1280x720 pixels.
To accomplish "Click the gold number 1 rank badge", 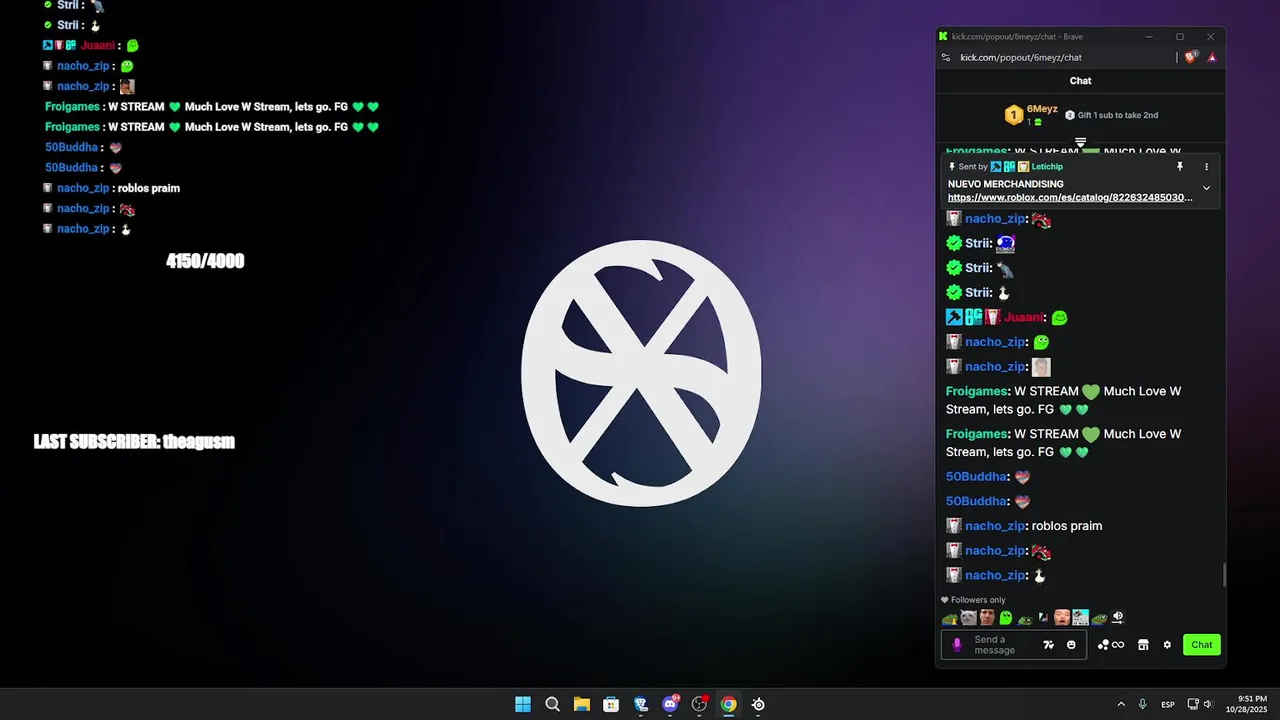I will 1013,115.
